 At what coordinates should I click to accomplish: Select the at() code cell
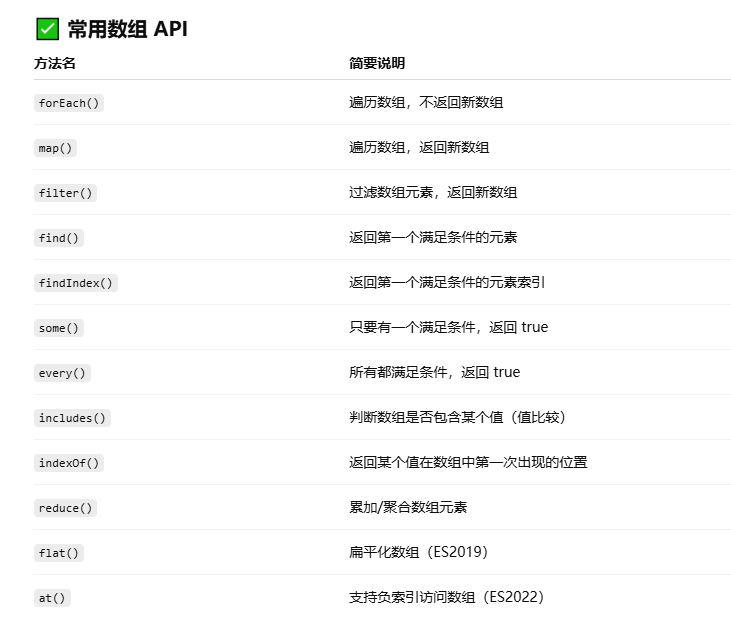(x=52, y=598)
